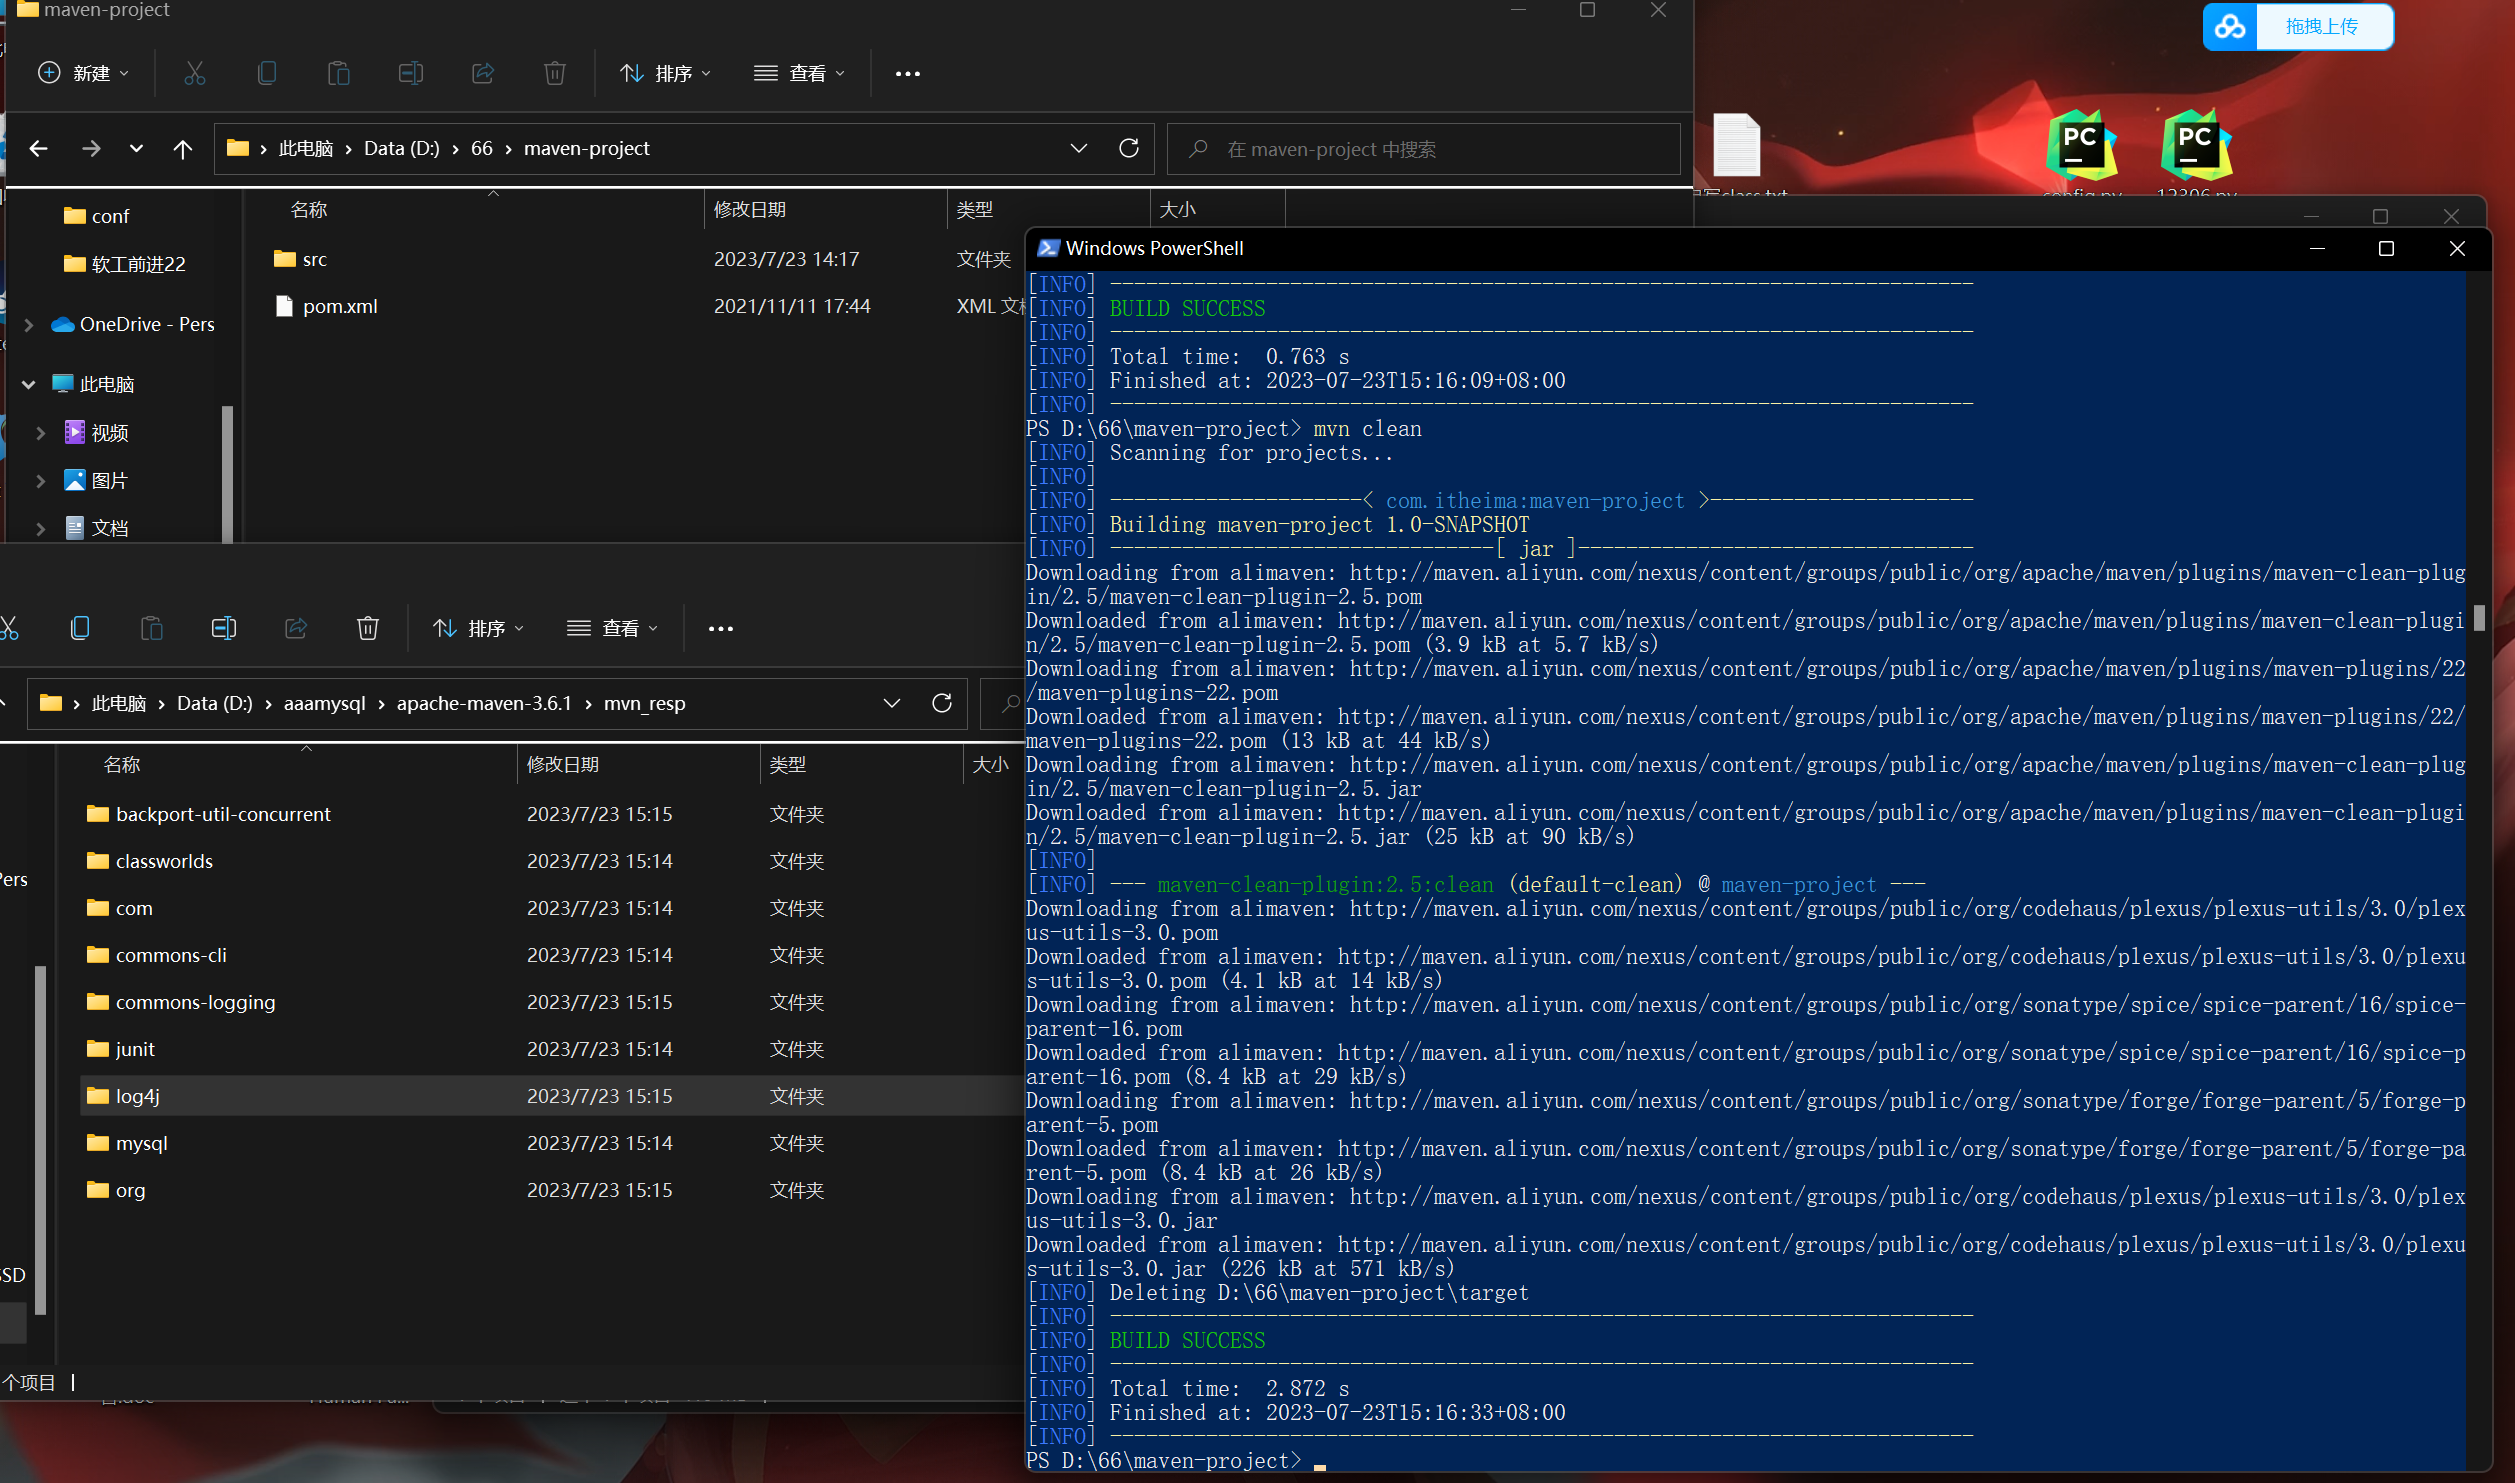Click the 名称 column header in top list

point(309,210)
